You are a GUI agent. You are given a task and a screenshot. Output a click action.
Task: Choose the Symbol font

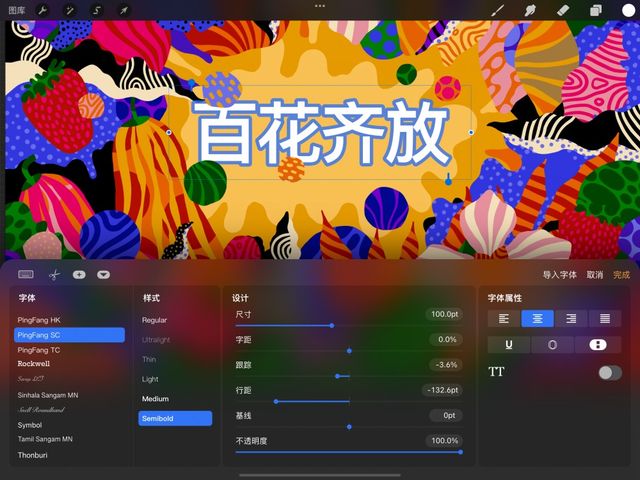tap(29, 425)
